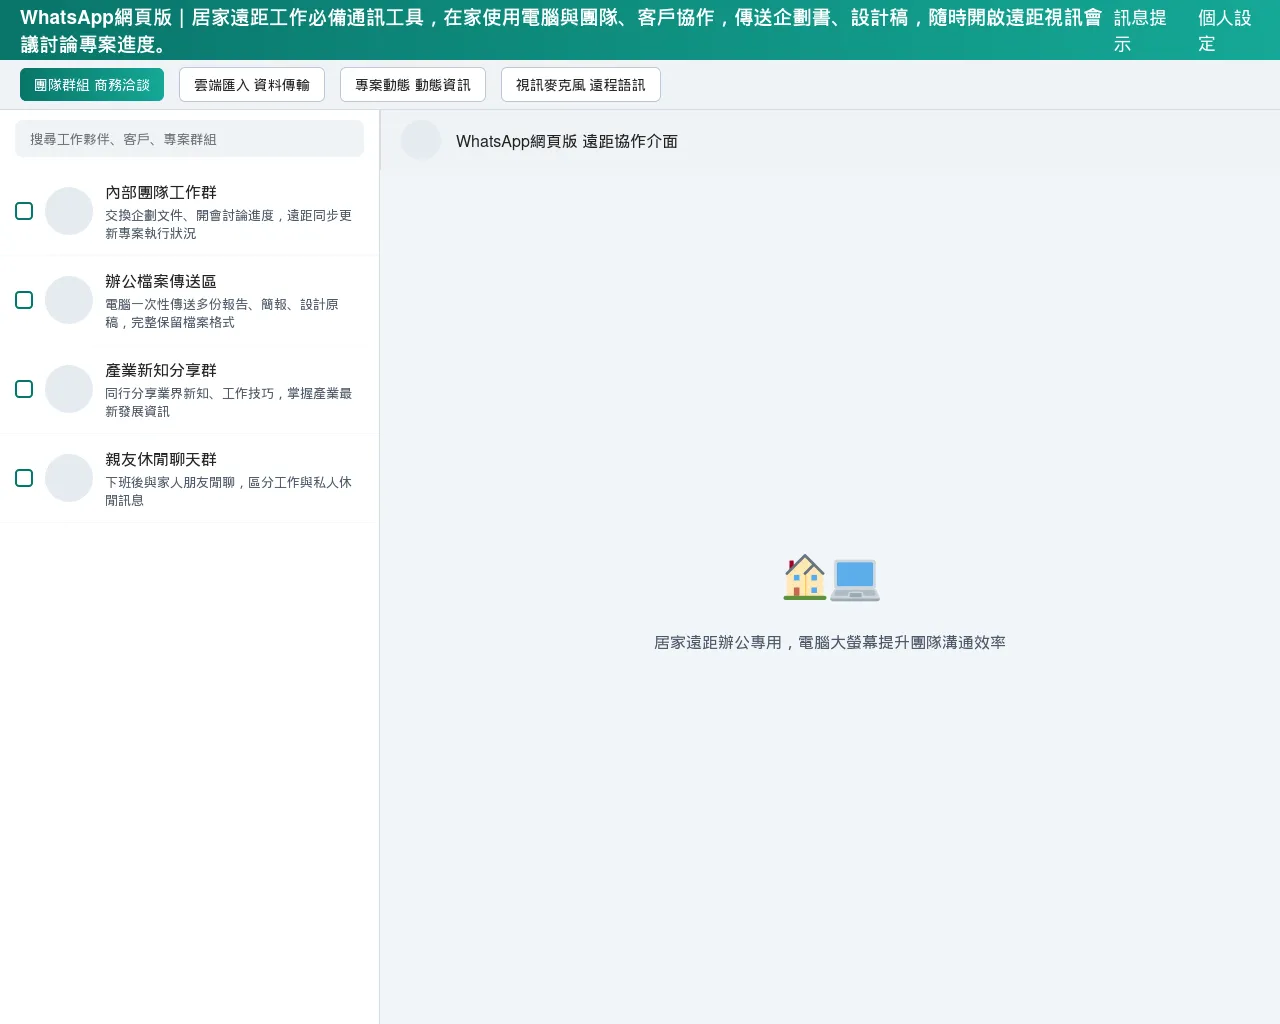Click the 內部團隊工作群 avatar
1280x1024 pixels.
[x=69, y=211]
